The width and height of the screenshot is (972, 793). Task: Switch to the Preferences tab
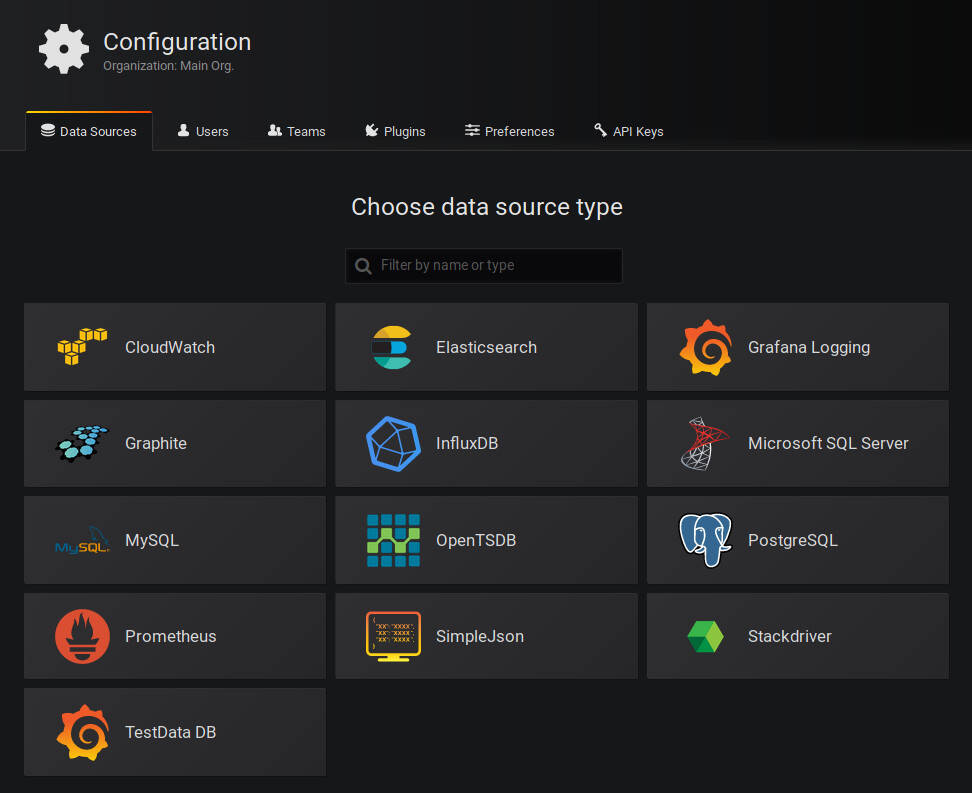click(x=510, y=131)
